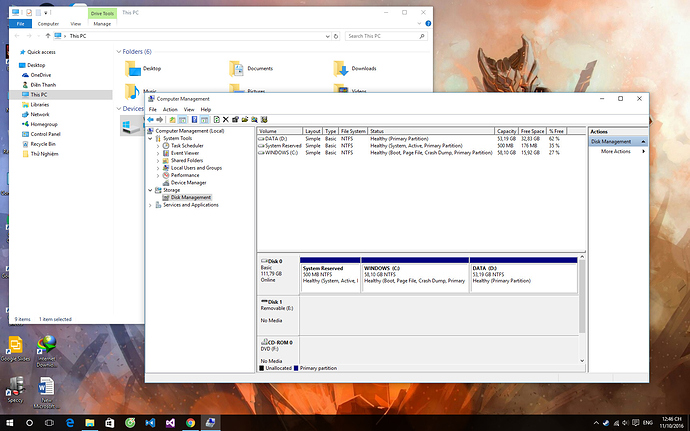Click the last toolbar icon after Explore

click(x=264, y=120)
